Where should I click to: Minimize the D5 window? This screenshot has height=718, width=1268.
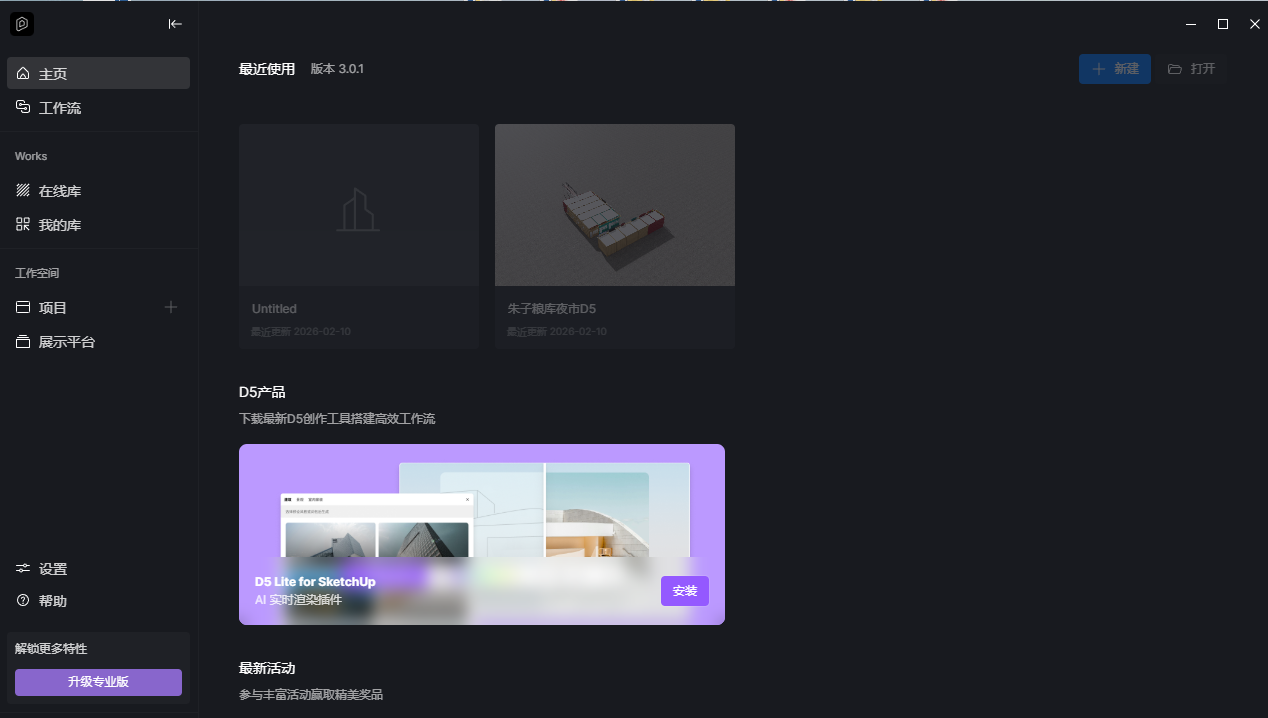click(x=1190, y=24)
